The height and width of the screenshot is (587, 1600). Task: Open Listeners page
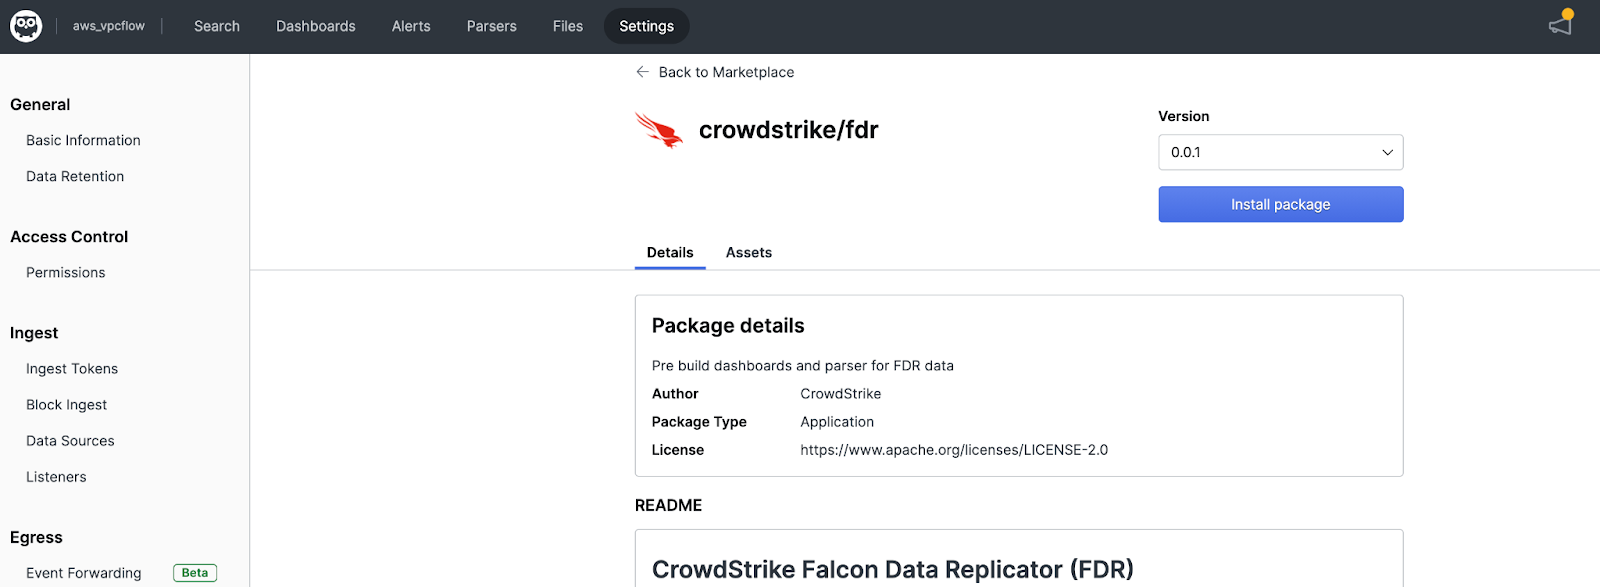(56, 477)
